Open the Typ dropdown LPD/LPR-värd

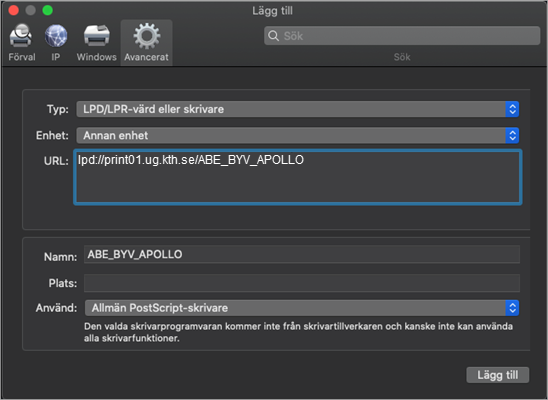click(x=297, y=109)
